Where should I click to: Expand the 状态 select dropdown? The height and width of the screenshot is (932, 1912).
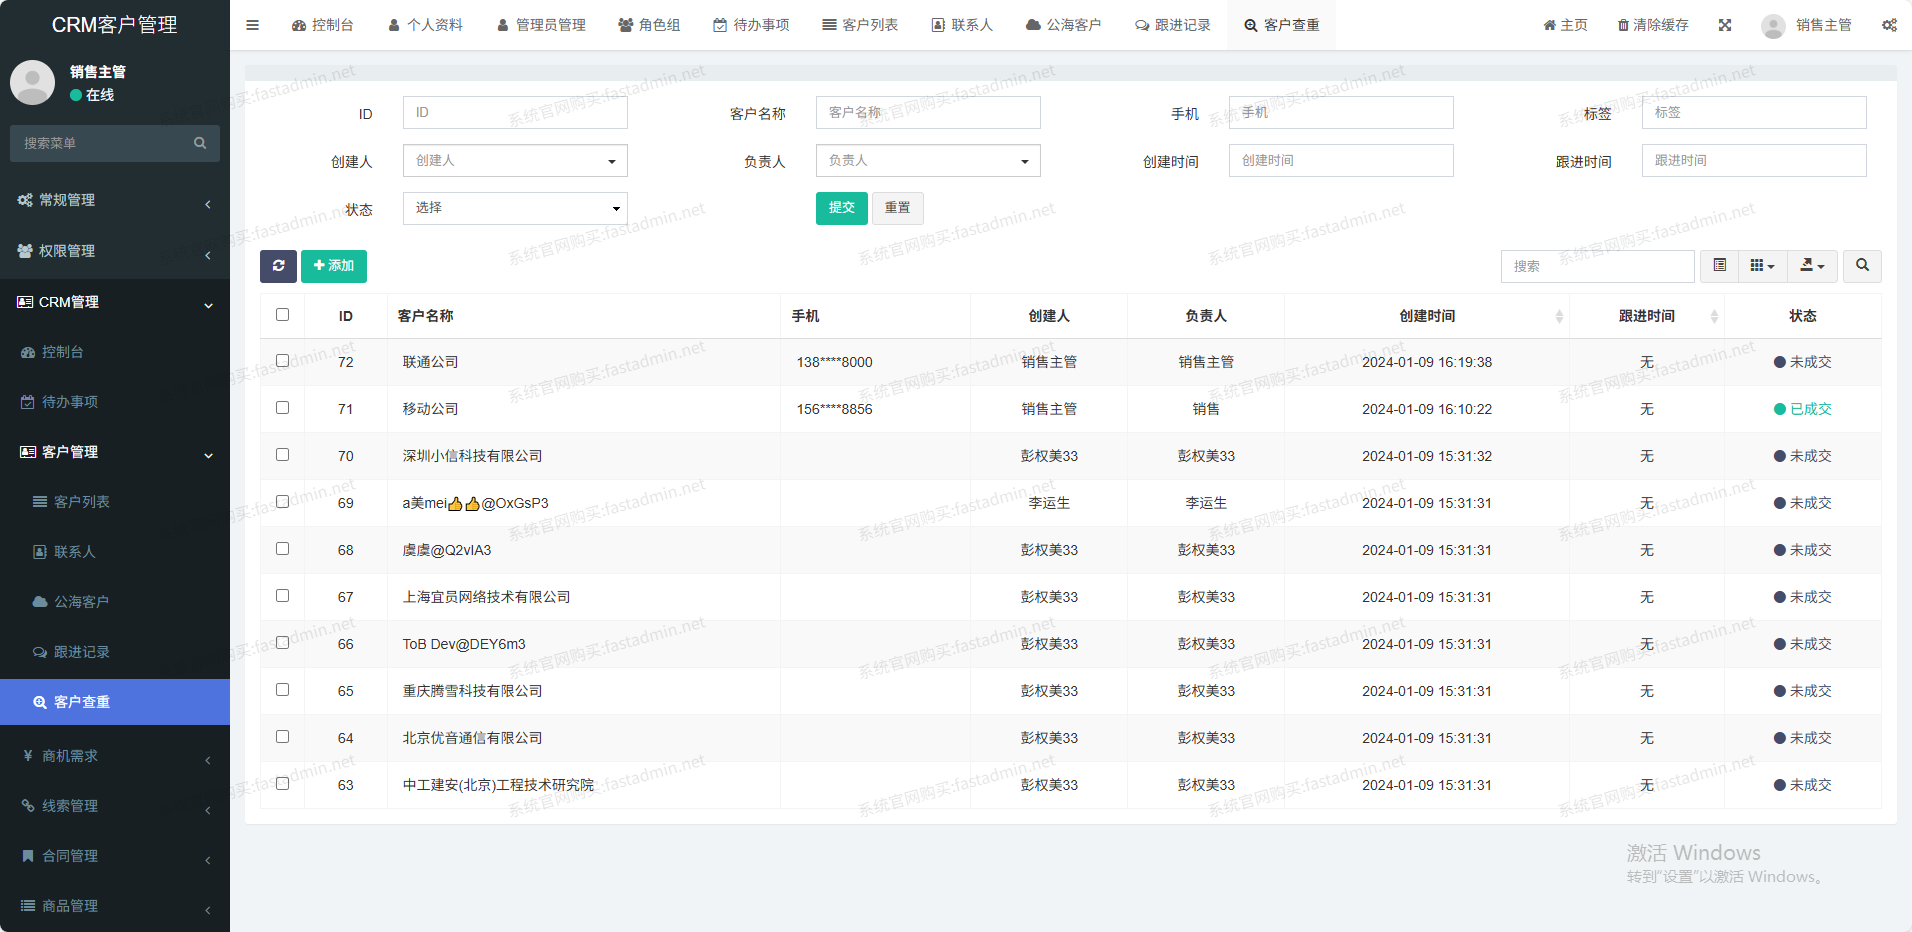pos(515,208)
